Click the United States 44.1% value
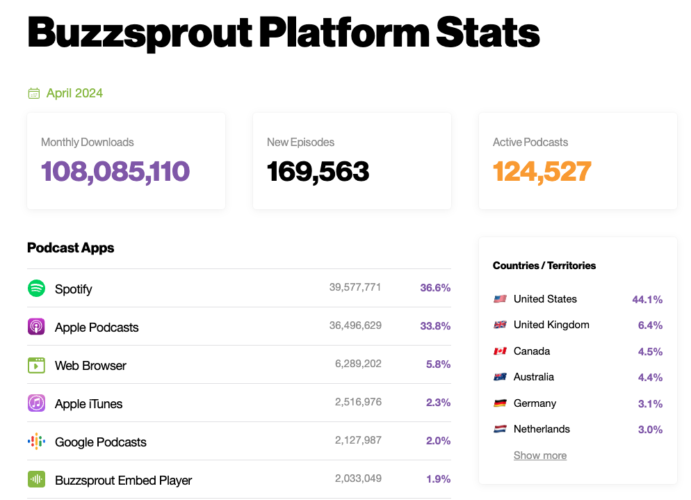 (x=647, y=300)
